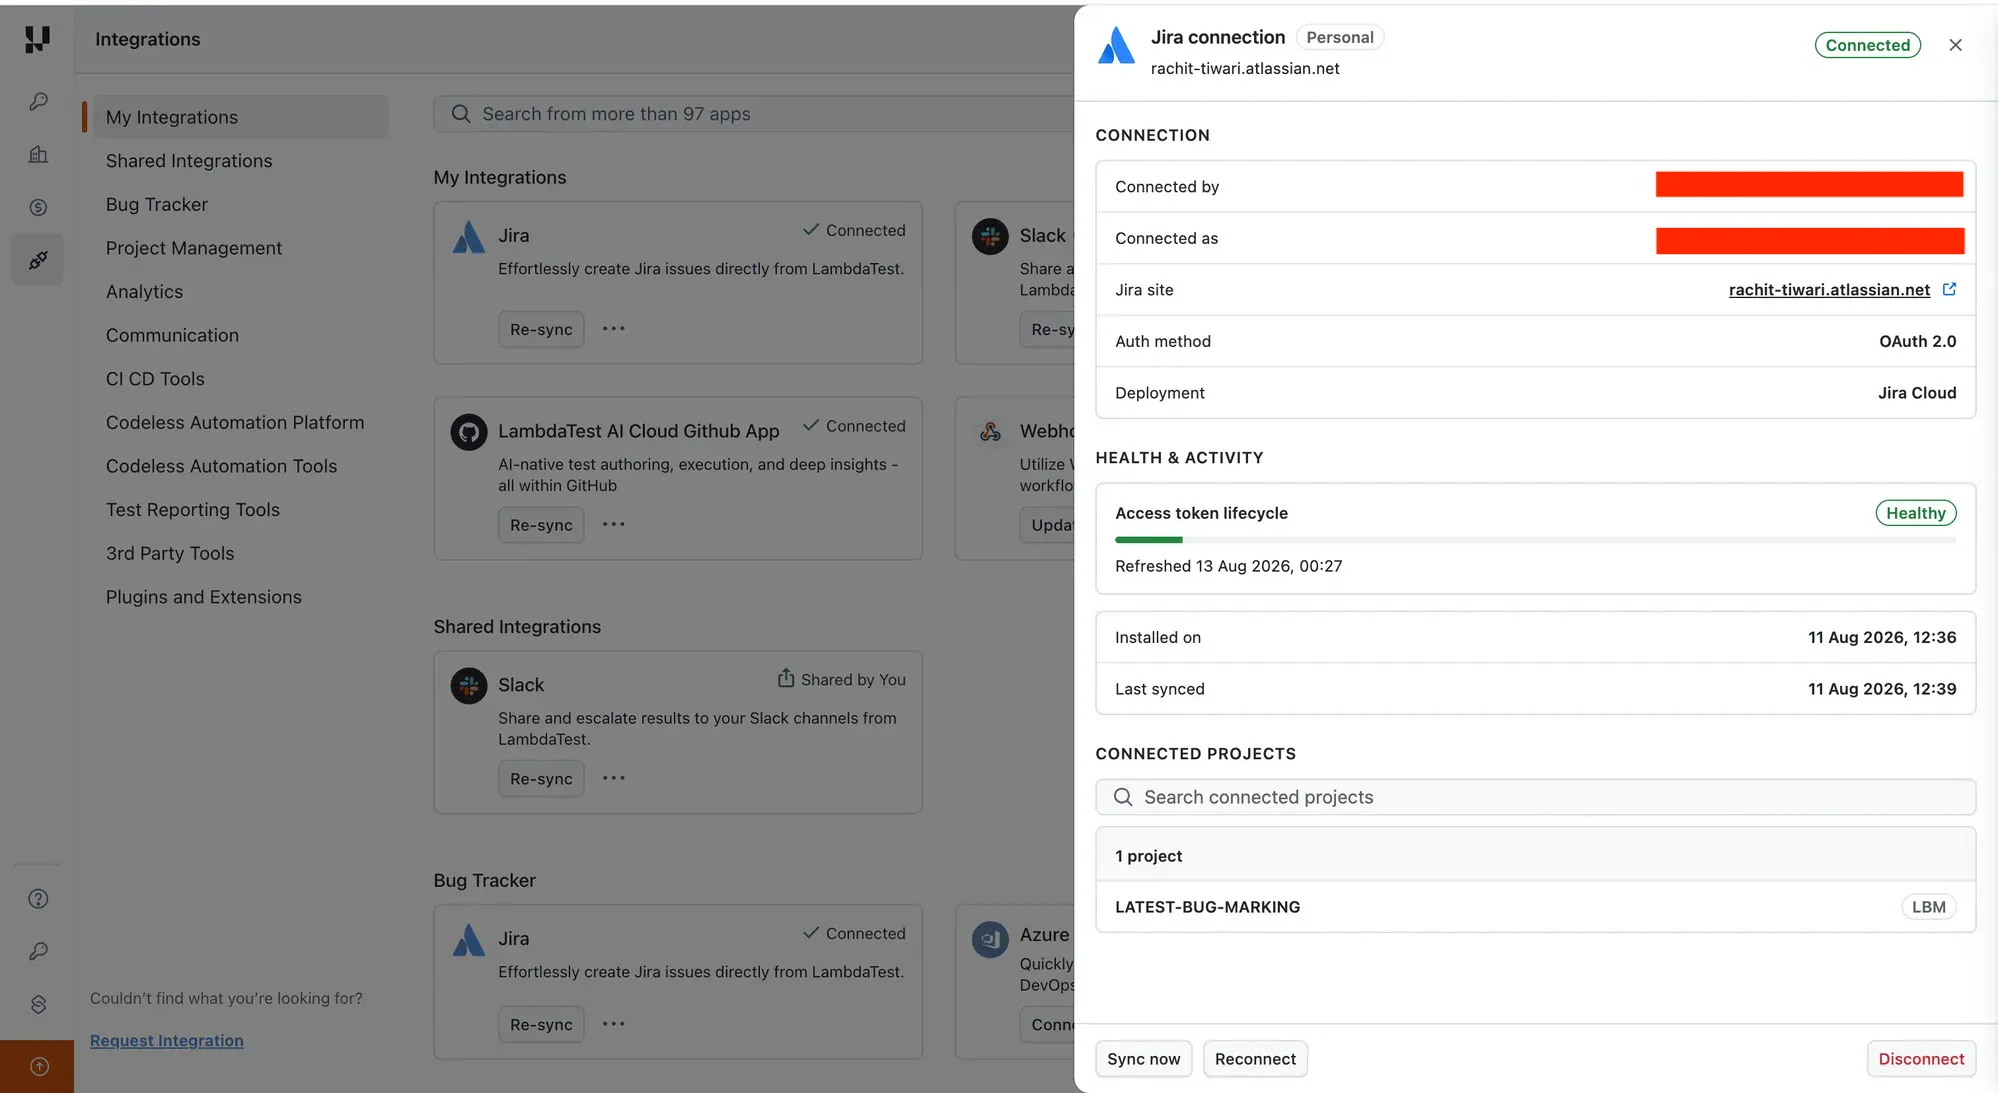Click Re-sync on Bug Tracker Jira card
The image size is (1998, 1093).
tap(541, 1025)
